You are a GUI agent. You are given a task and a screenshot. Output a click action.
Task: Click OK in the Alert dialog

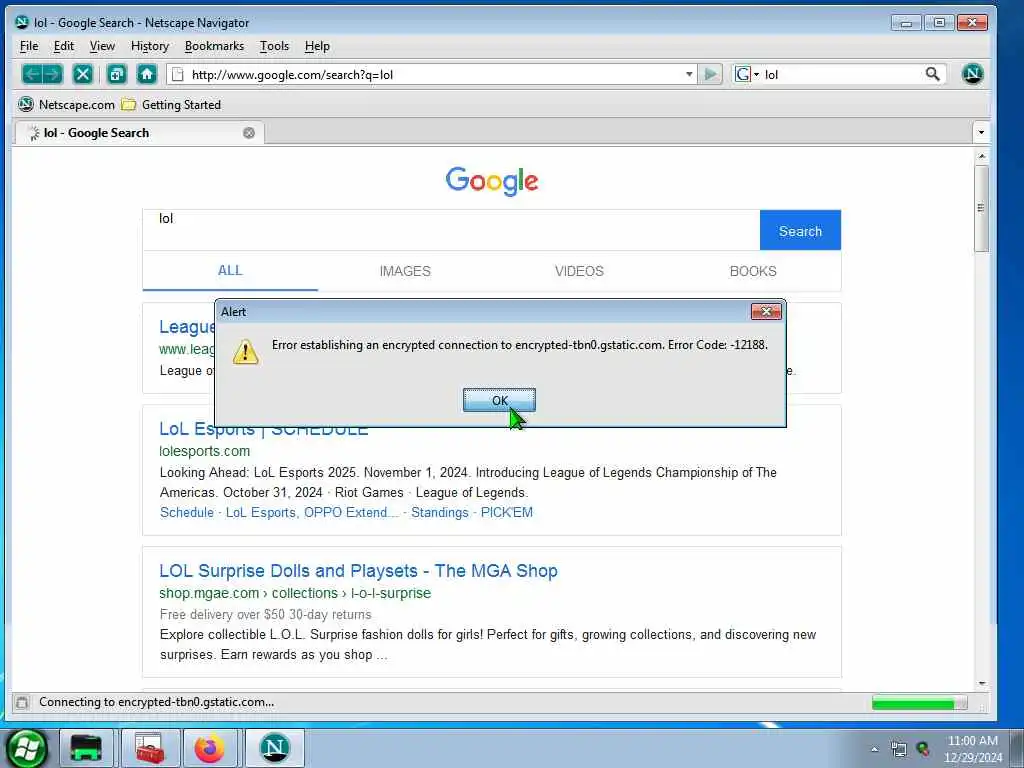pos(499,400)
